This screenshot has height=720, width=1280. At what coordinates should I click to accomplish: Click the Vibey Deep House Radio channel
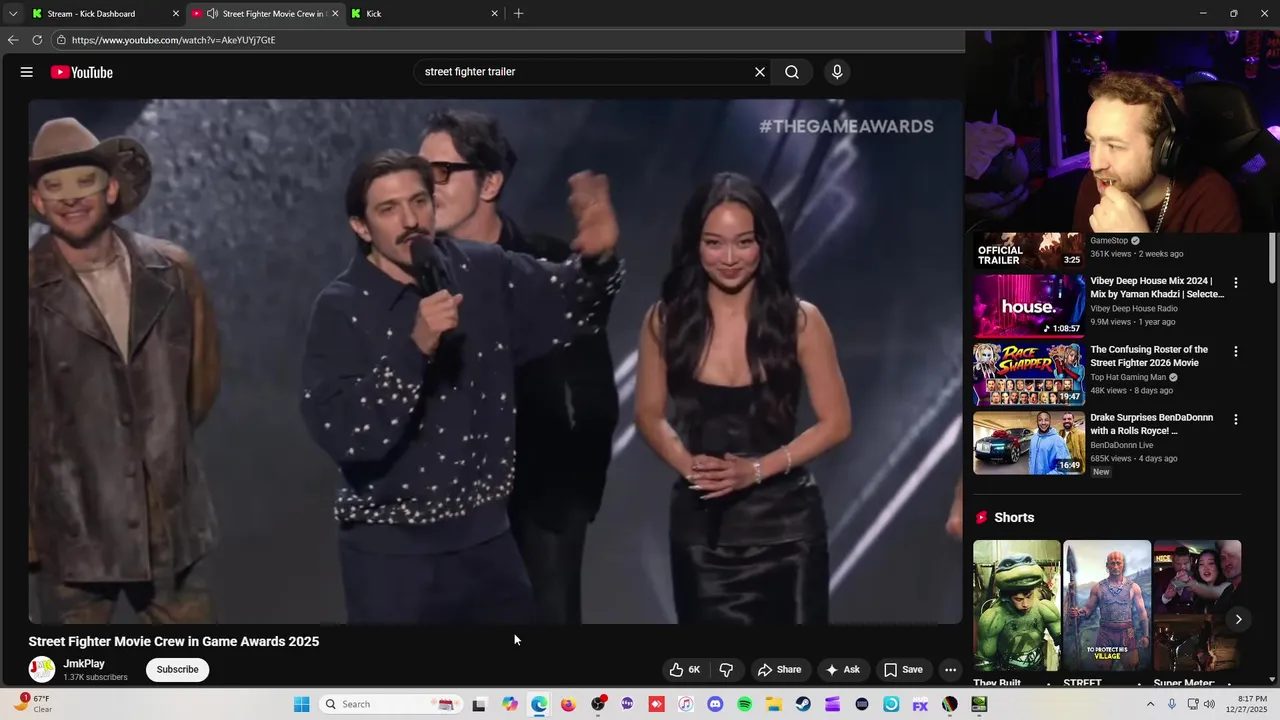1134,309
